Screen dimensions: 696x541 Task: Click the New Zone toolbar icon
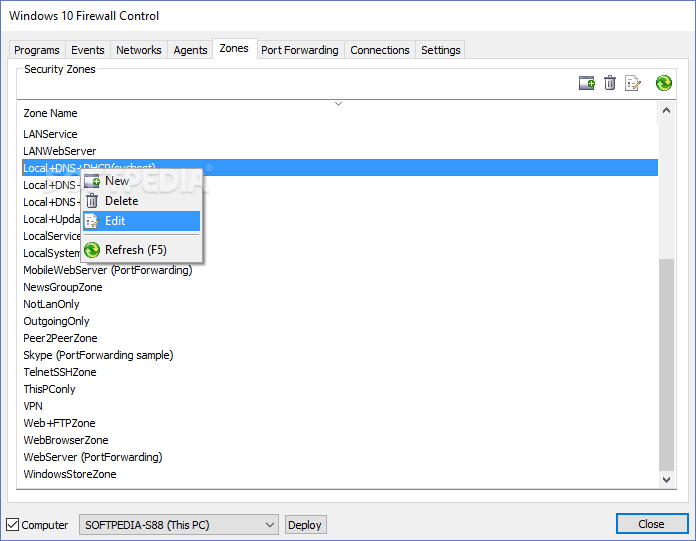(586, 83)
